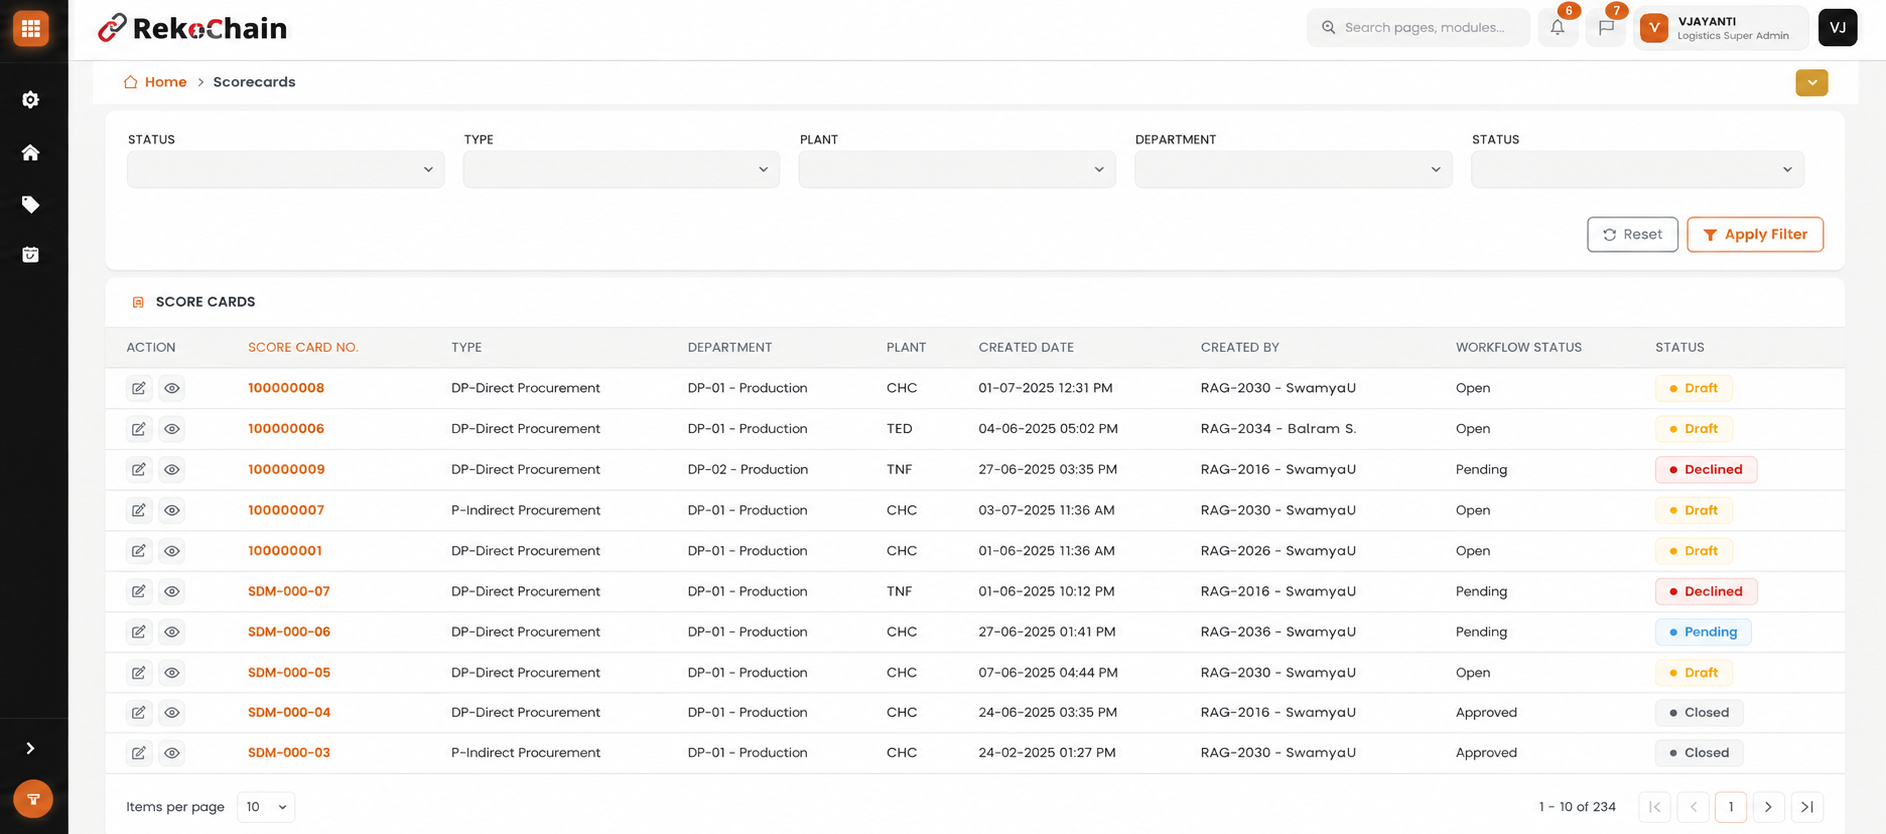1886x834 pixels.
Task: View score card SDM-000-06 with eye icon
Action: 172,632
